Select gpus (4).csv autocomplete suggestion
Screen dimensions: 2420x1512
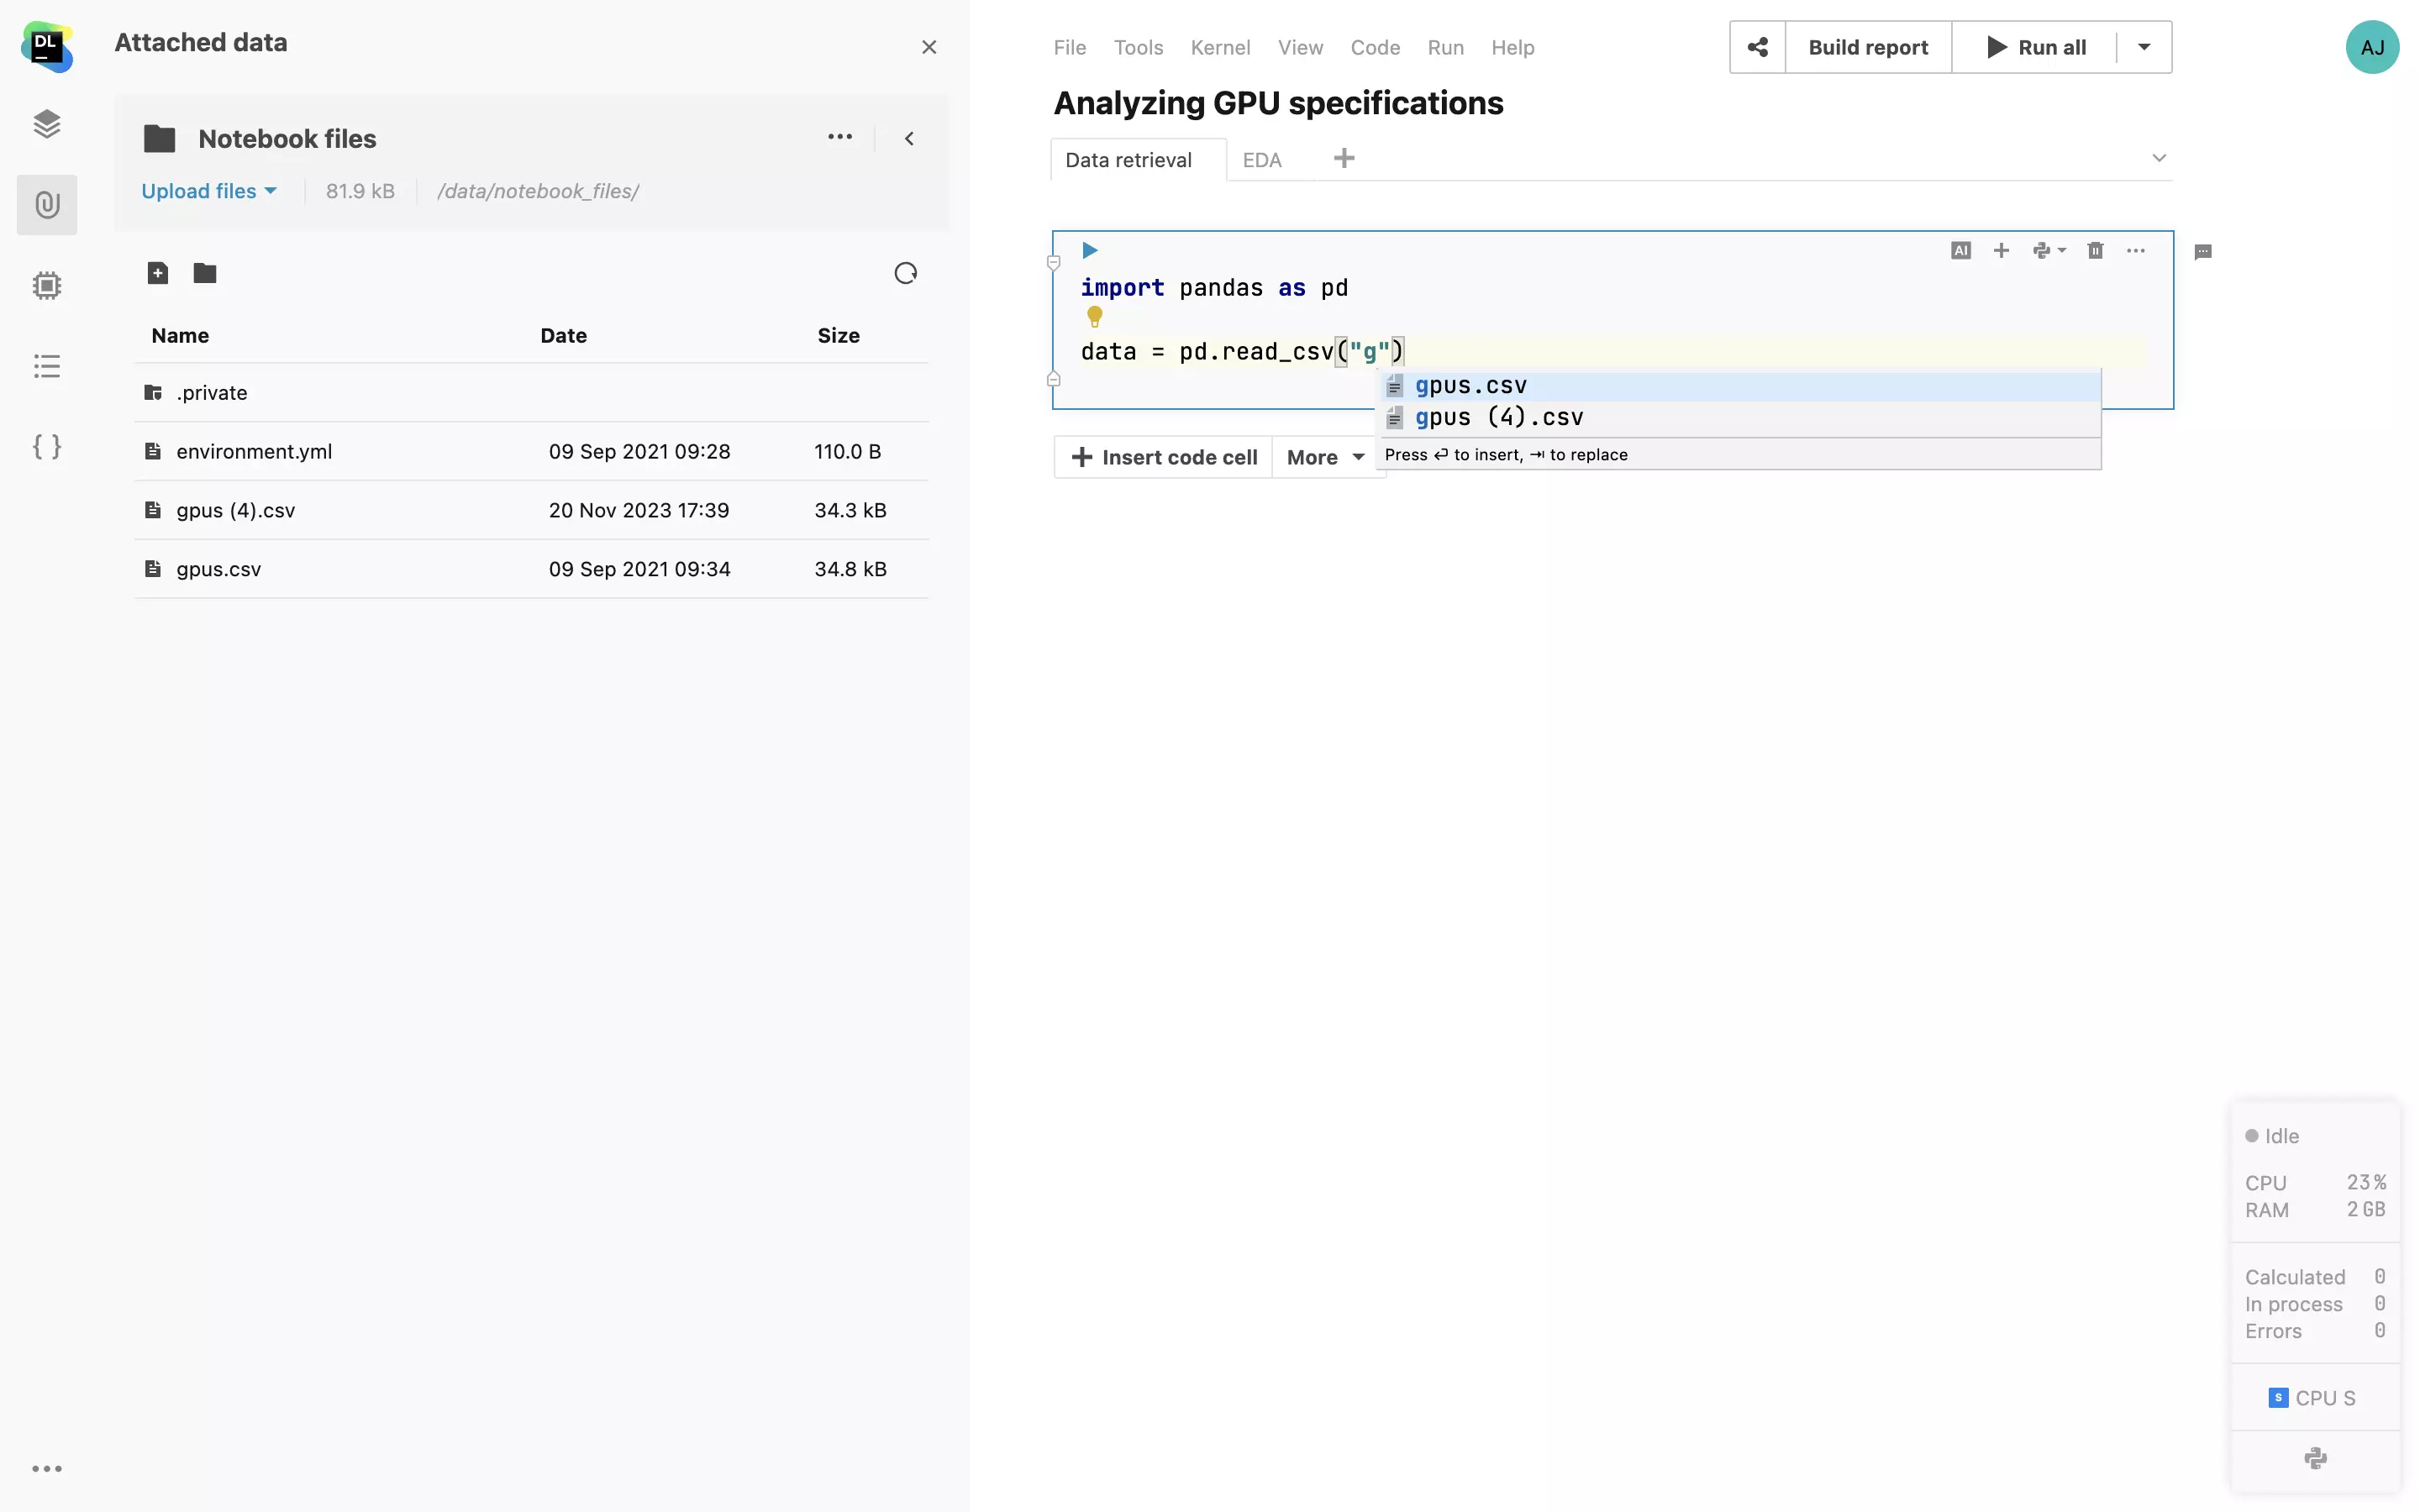[x=1498, y=417]
